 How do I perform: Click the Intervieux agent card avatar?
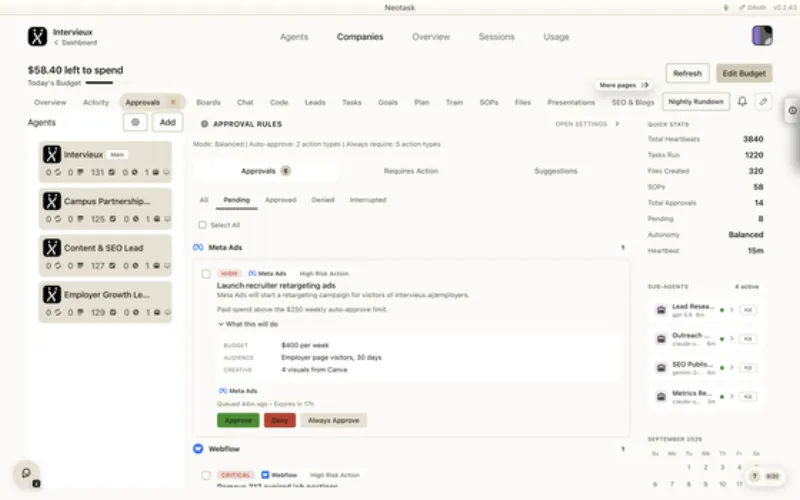click(x=52, y=154)
